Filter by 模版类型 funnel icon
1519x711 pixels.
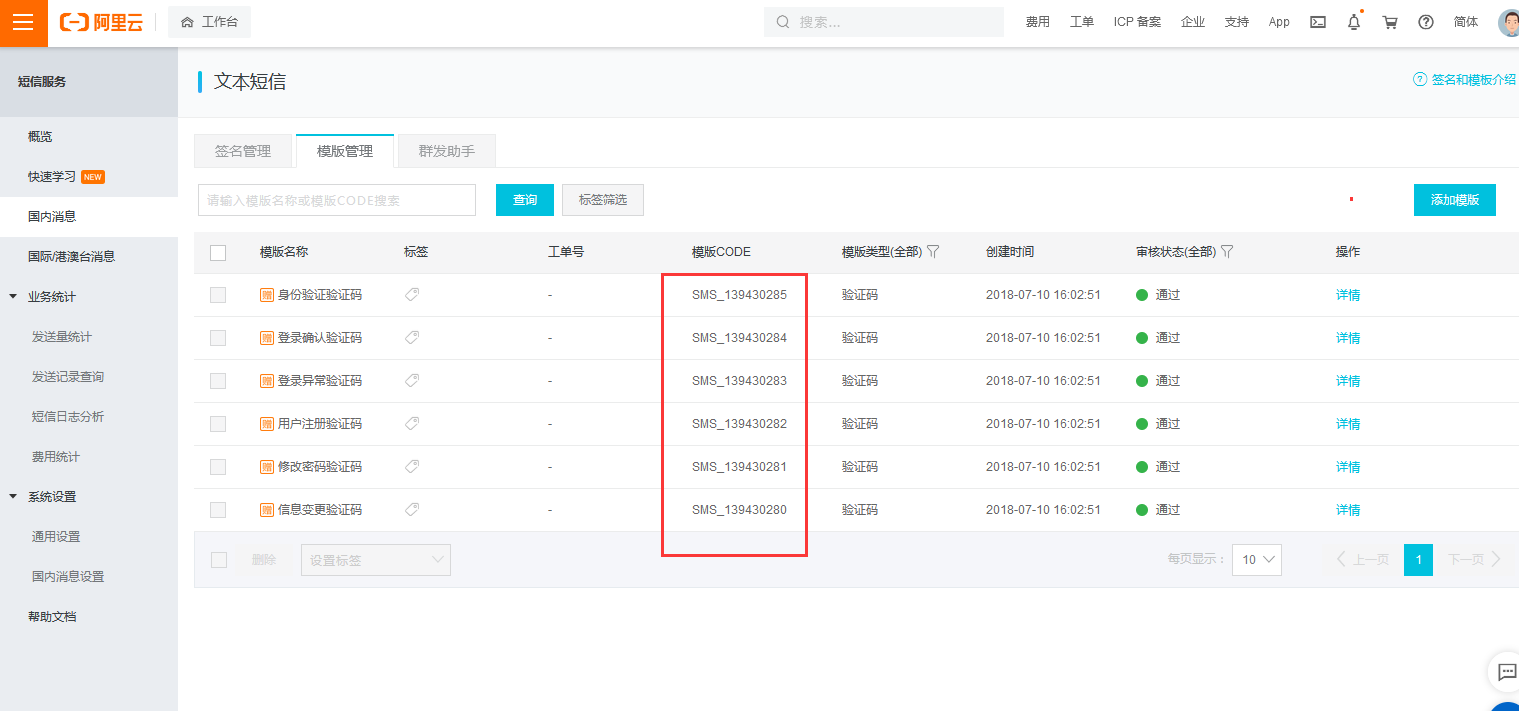933,252
